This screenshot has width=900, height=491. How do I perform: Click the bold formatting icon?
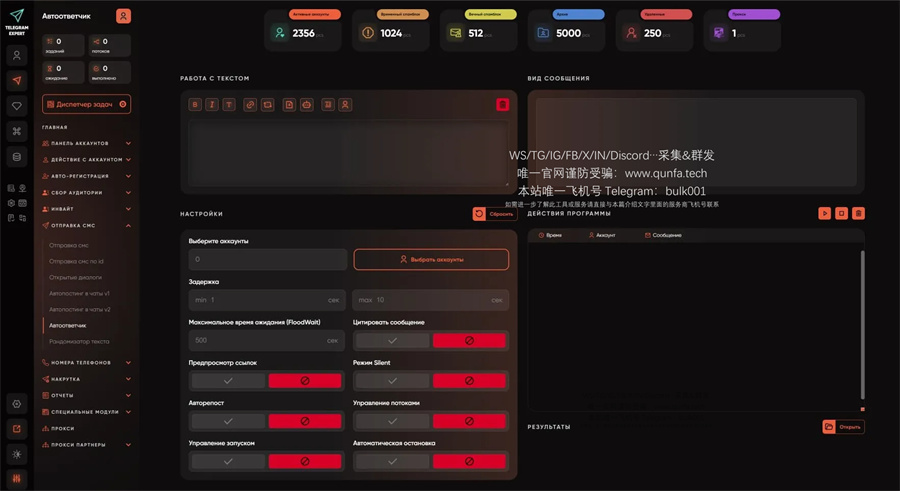tap(195, 105)
